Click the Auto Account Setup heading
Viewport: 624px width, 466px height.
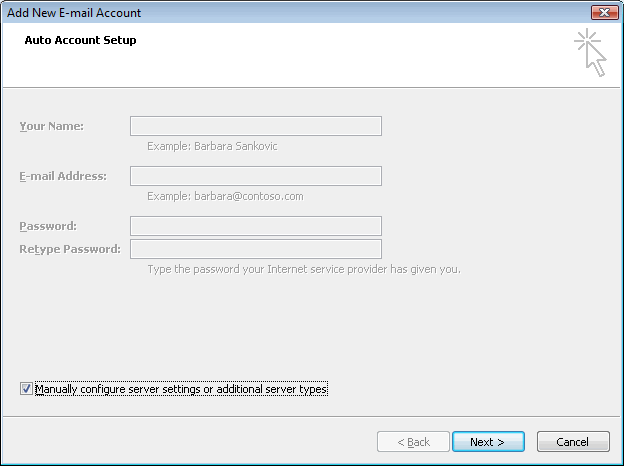pyautogui.click(x=80, y=41)
